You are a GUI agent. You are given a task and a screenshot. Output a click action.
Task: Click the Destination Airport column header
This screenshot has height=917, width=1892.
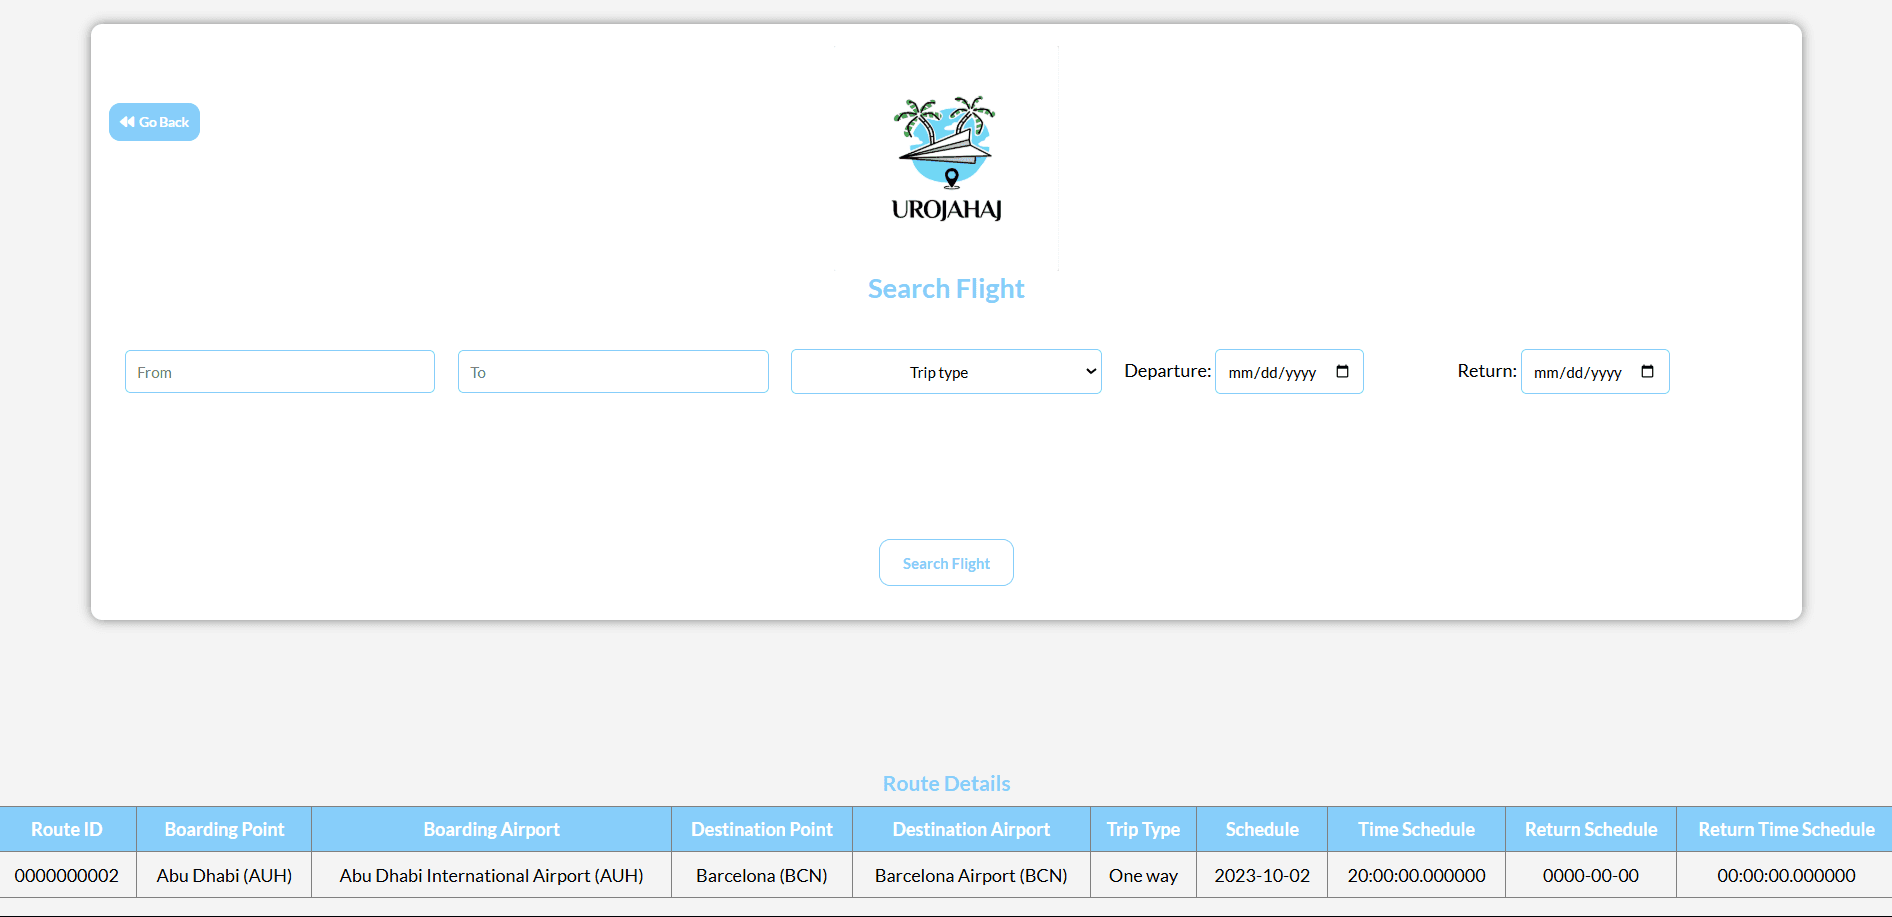pyautogui.click(x=971, y=829)
